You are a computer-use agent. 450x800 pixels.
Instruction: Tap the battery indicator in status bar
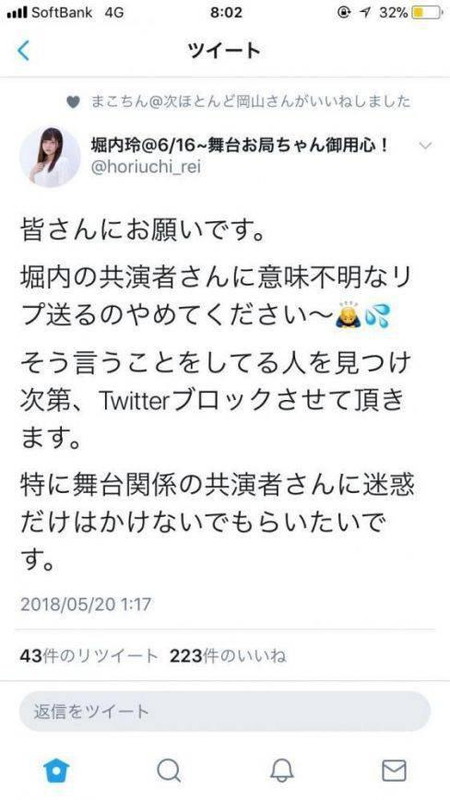[x=427, y=12]
